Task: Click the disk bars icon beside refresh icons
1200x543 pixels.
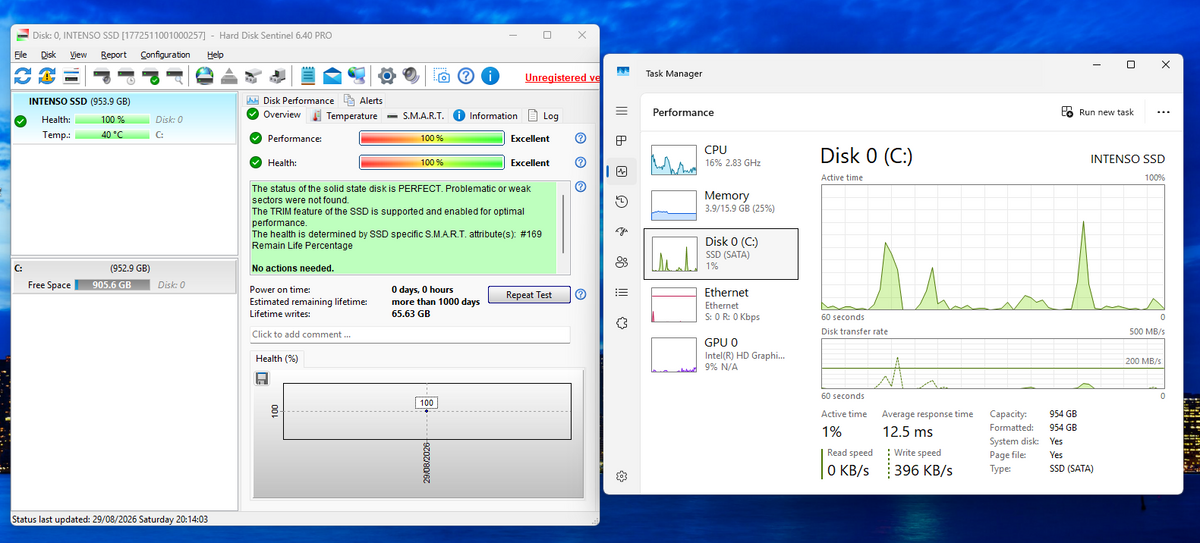Action: [72, 76]
